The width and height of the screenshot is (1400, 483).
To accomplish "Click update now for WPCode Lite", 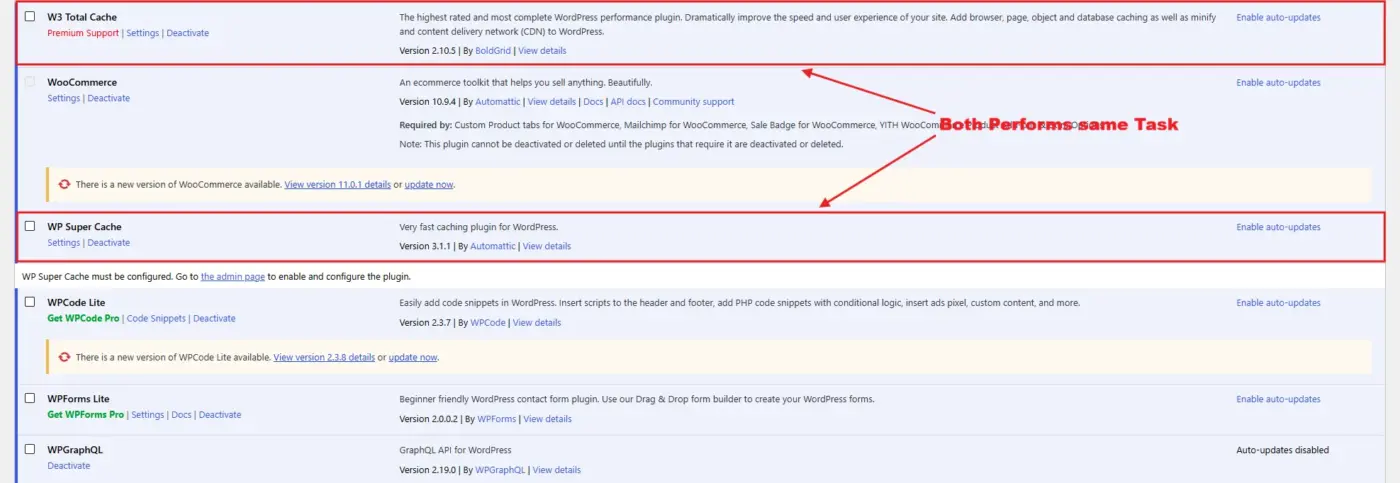I will click(414, 357).
